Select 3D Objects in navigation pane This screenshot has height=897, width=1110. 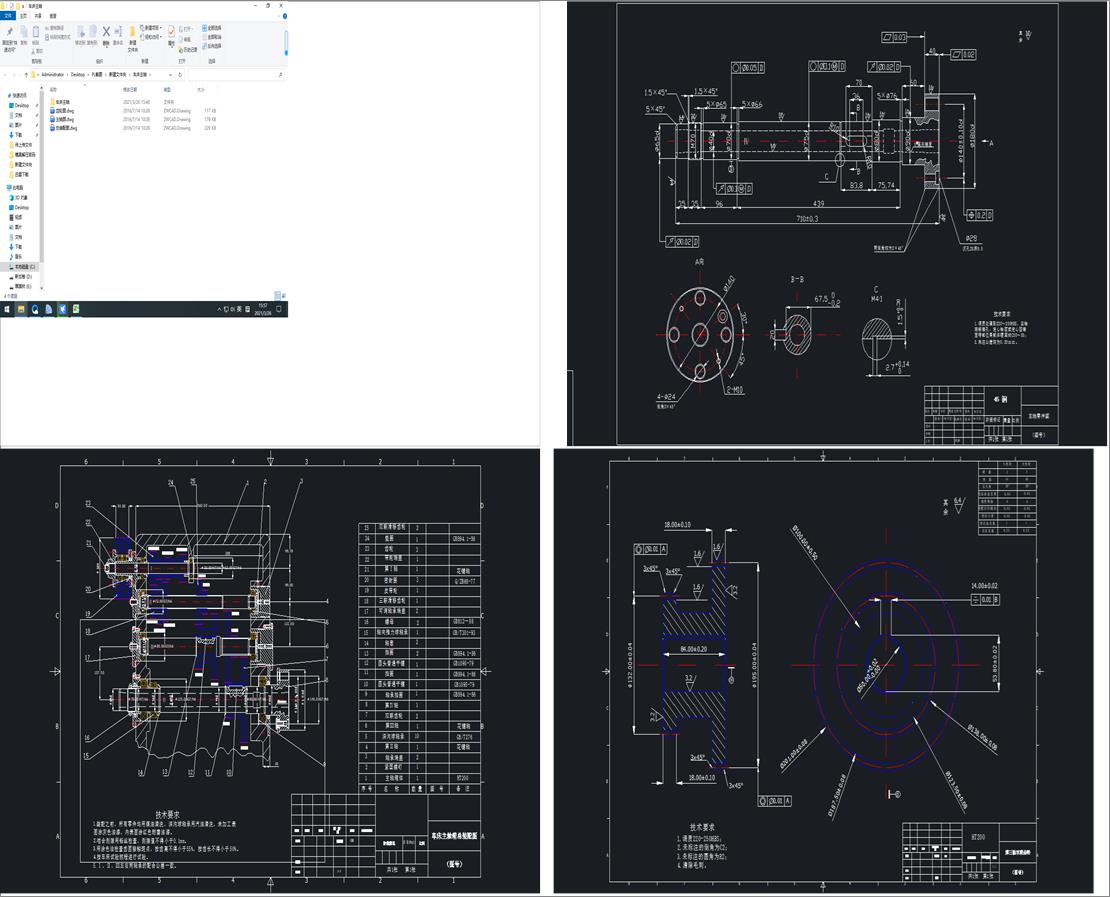[20, 198]
